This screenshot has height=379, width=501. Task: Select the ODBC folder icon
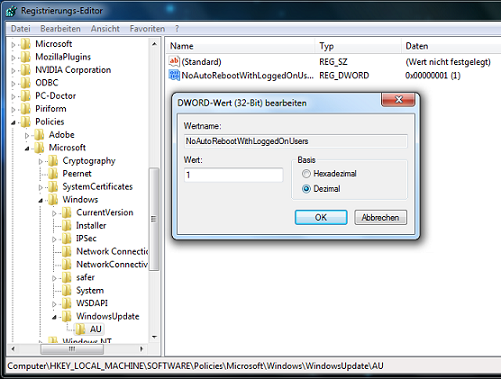tap(26, 83)
